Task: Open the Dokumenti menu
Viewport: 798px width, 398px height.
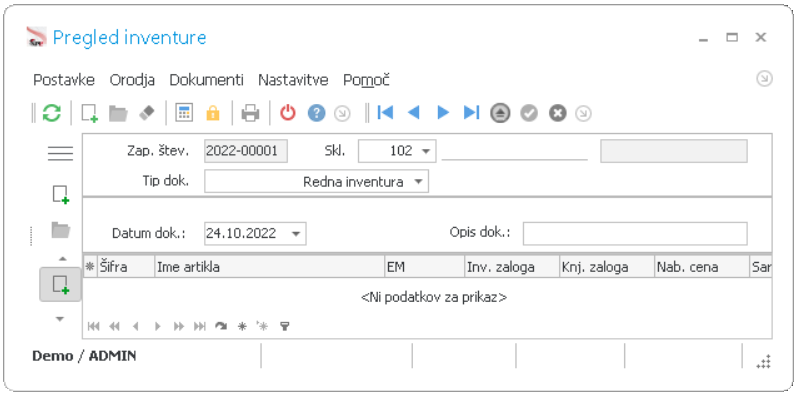Action: click(x=207, y=80)
